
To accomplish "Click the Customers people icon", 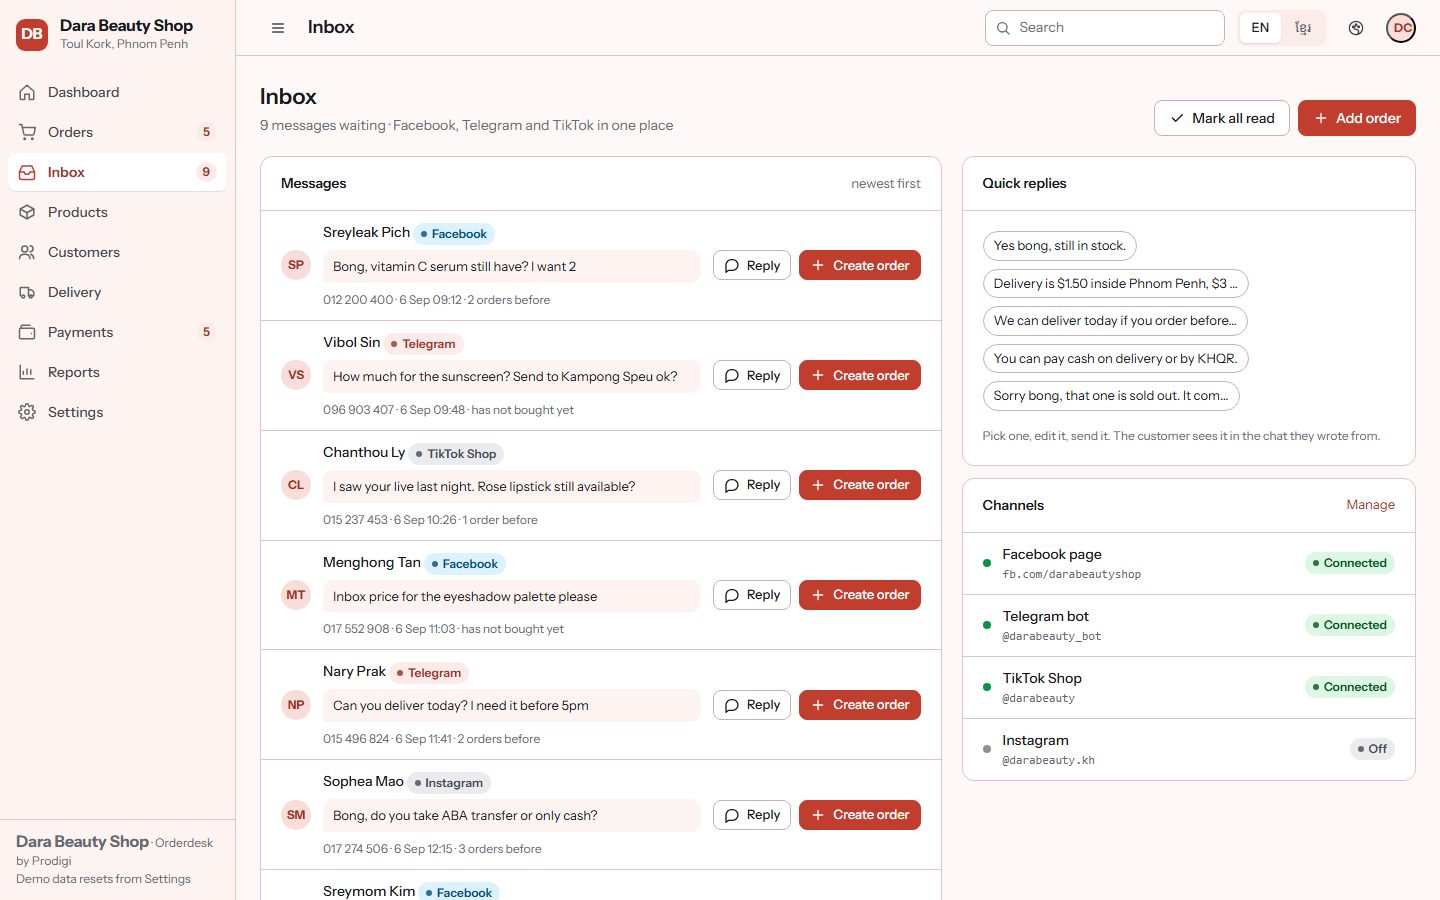I will point(27,252).
